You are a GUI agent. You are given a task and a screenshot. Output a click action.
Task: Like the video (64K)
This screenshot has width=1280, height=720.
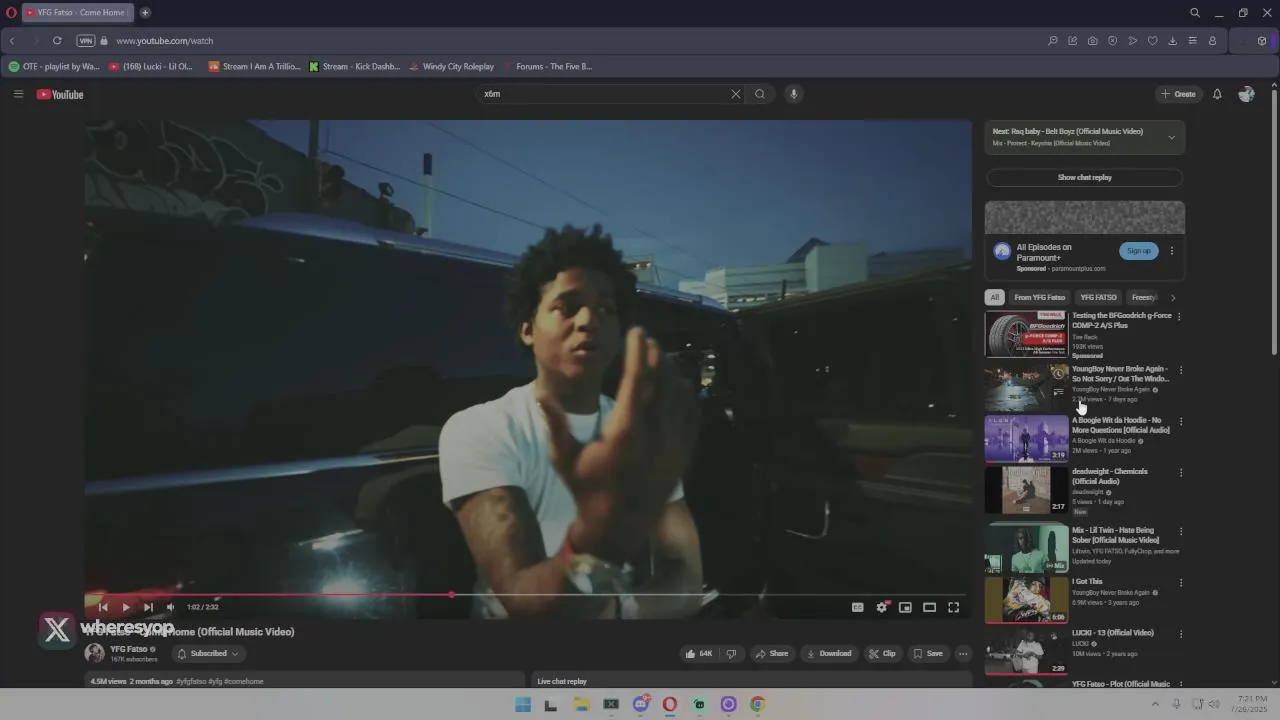coord(698,653)
